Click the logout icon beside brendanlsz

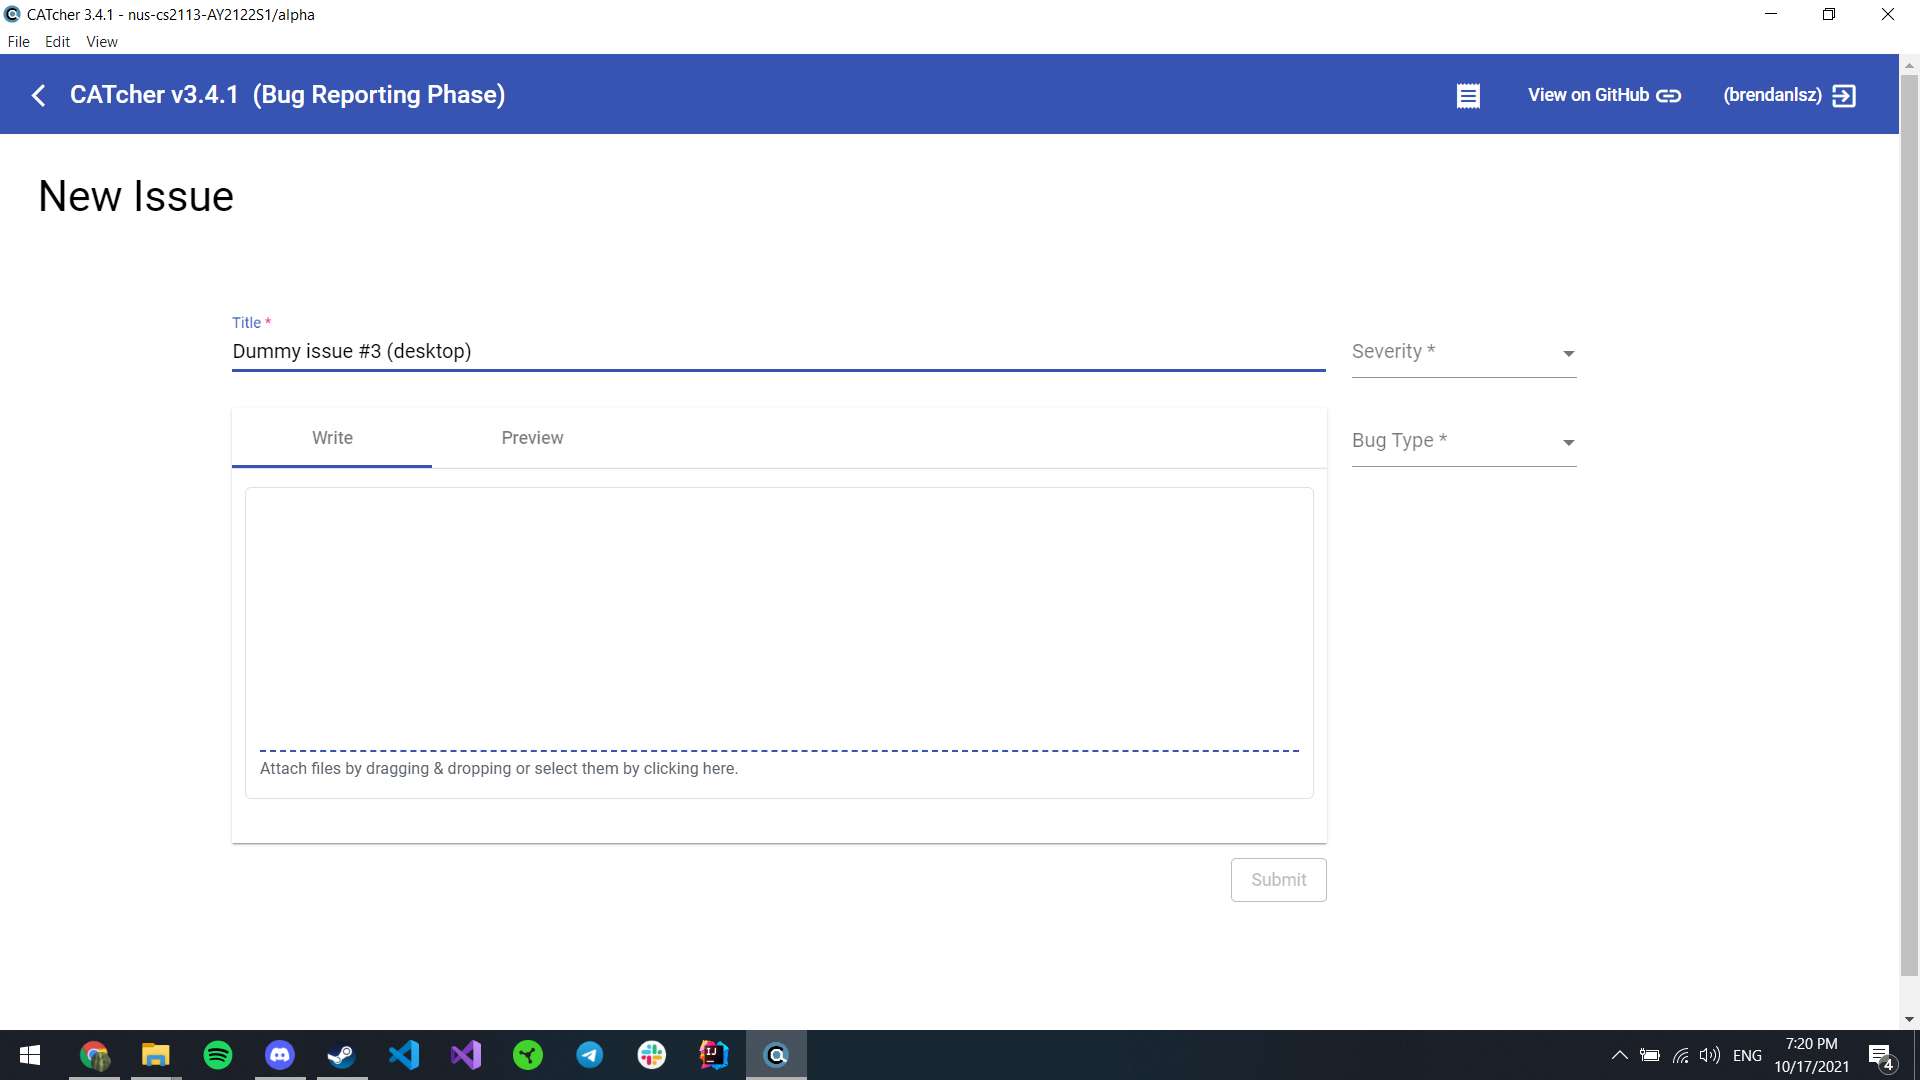1844,96
